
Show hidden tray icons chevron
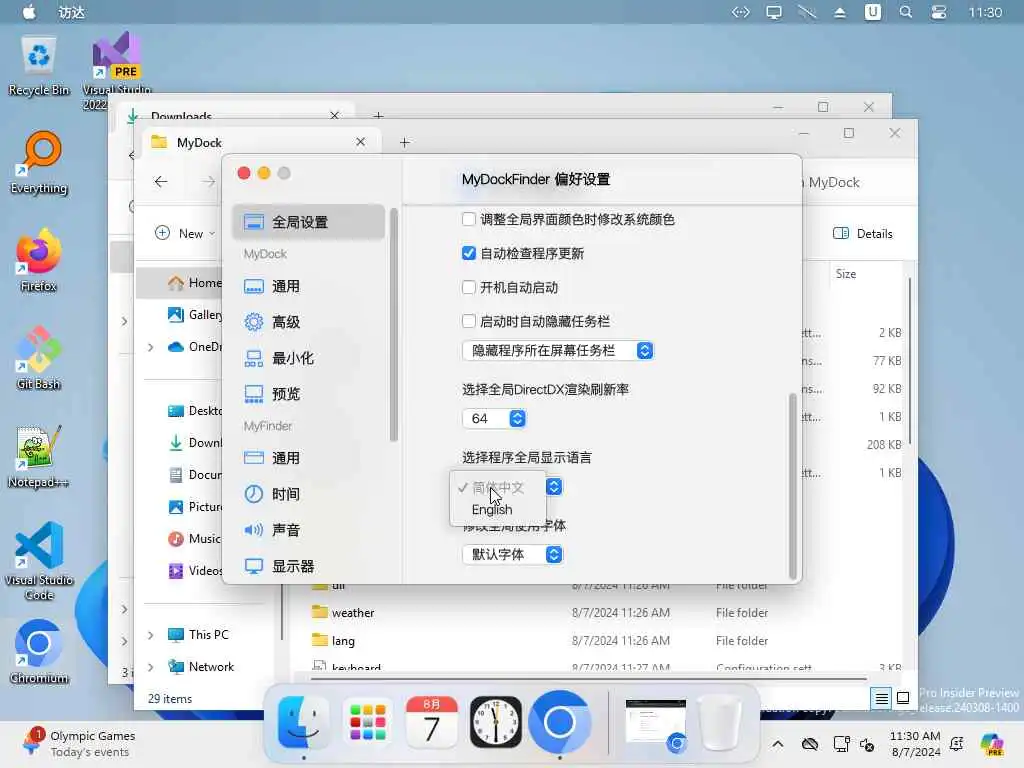[778, 744]
